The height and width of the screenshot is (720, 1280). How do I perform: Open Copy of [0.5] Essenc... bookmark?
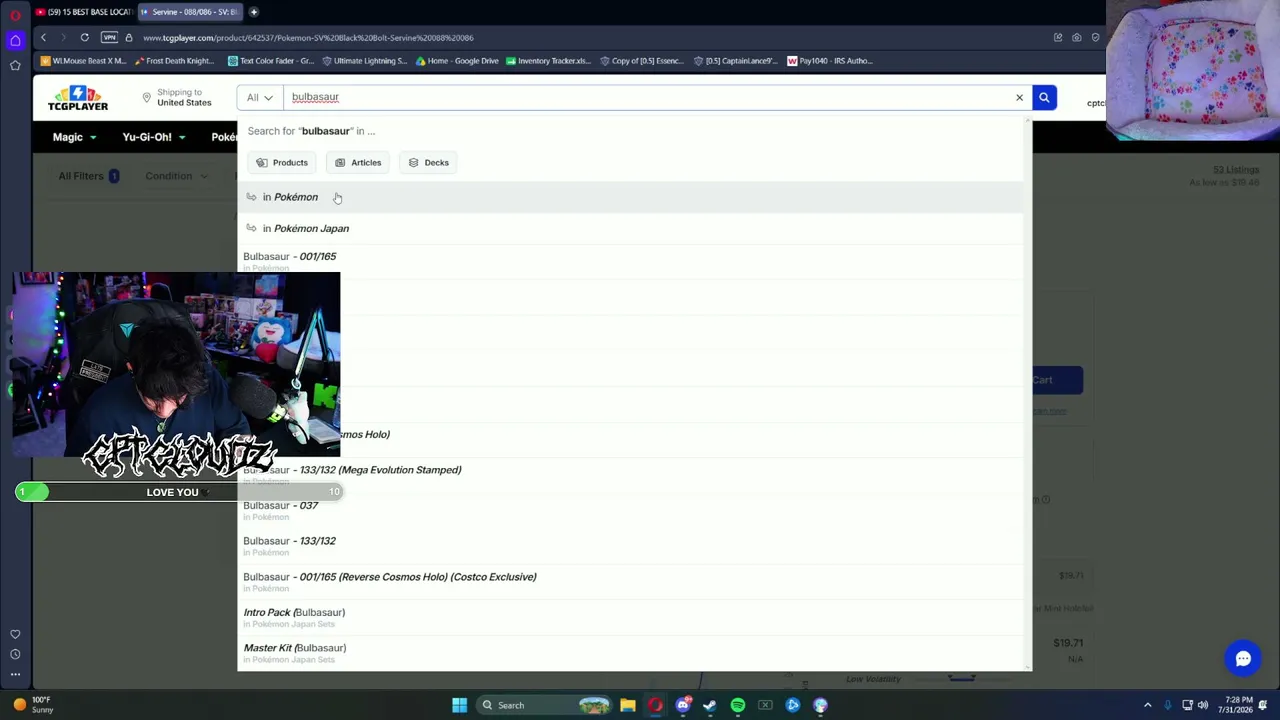(641, 61)
